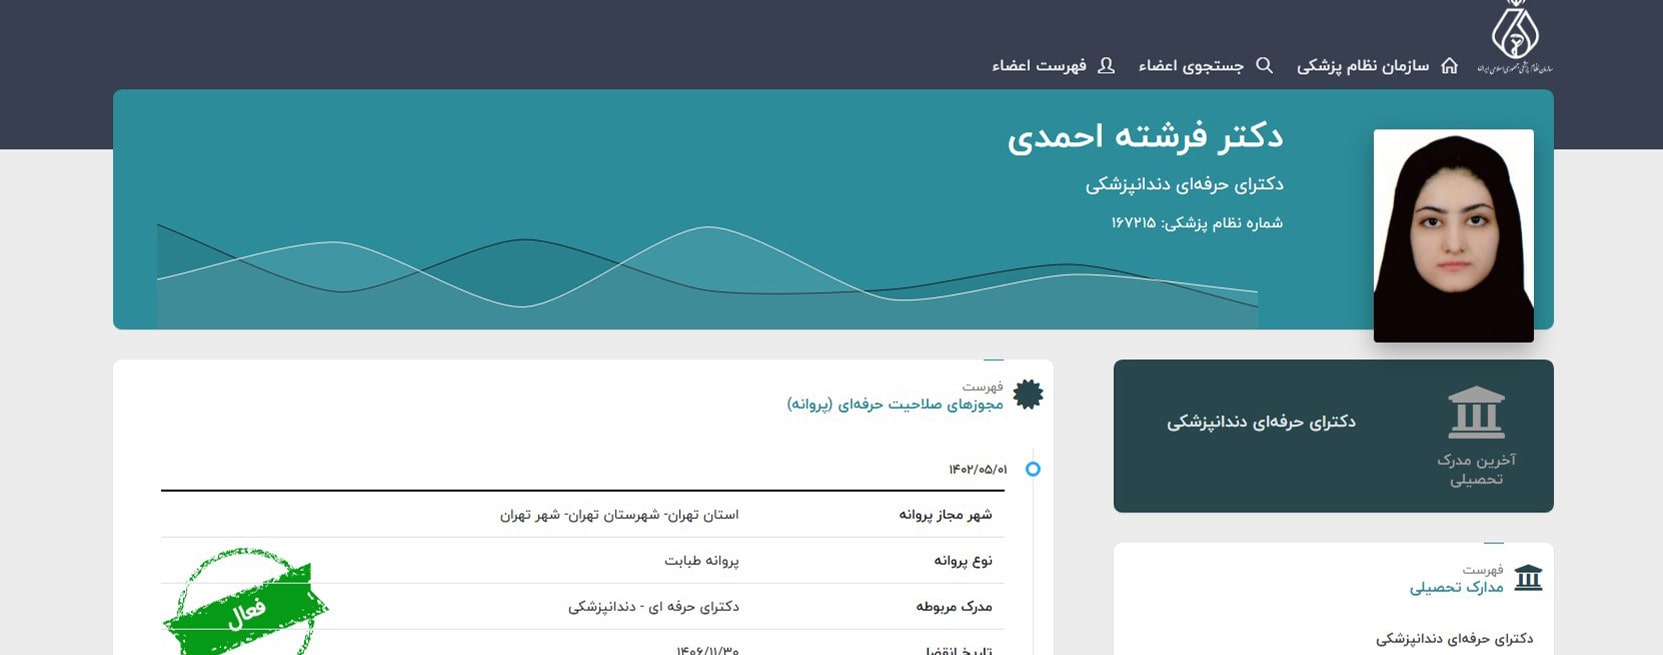Image resolution: width=1663 pixels, height=655 pixels.
Task: Select the مدارک تحصیلی section heading
Action: [x=1456, y=587]
